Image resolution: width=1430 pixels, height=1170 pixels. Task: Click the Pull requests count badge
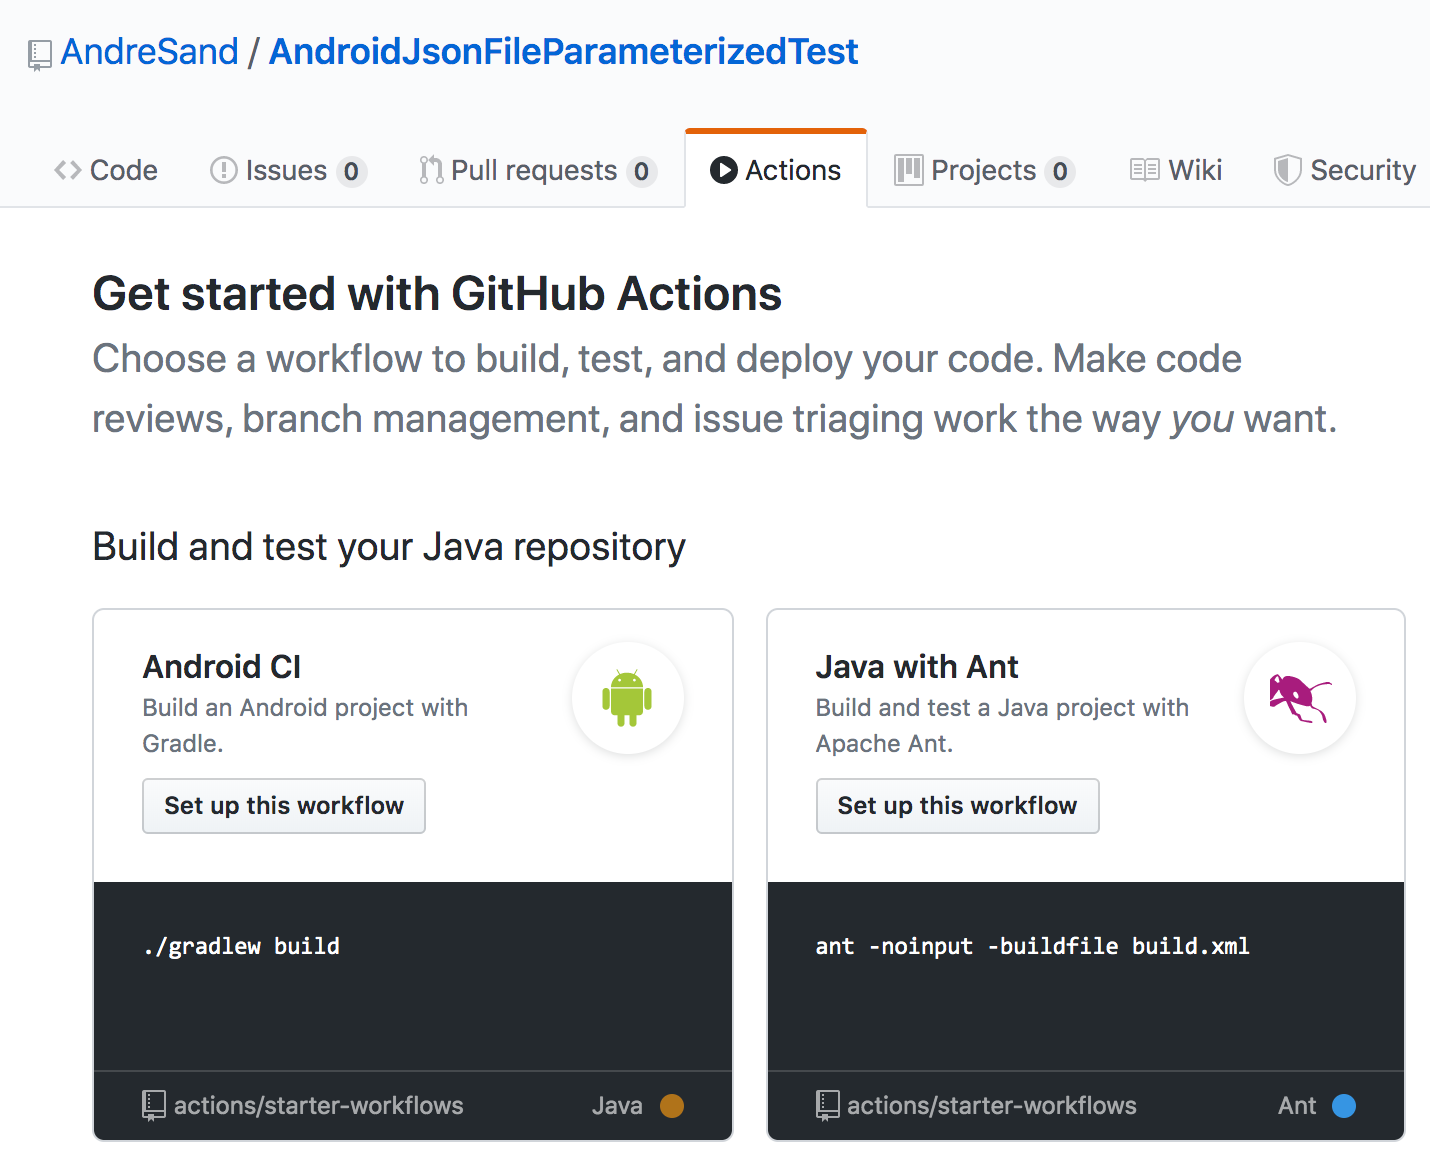coord(641,172)
